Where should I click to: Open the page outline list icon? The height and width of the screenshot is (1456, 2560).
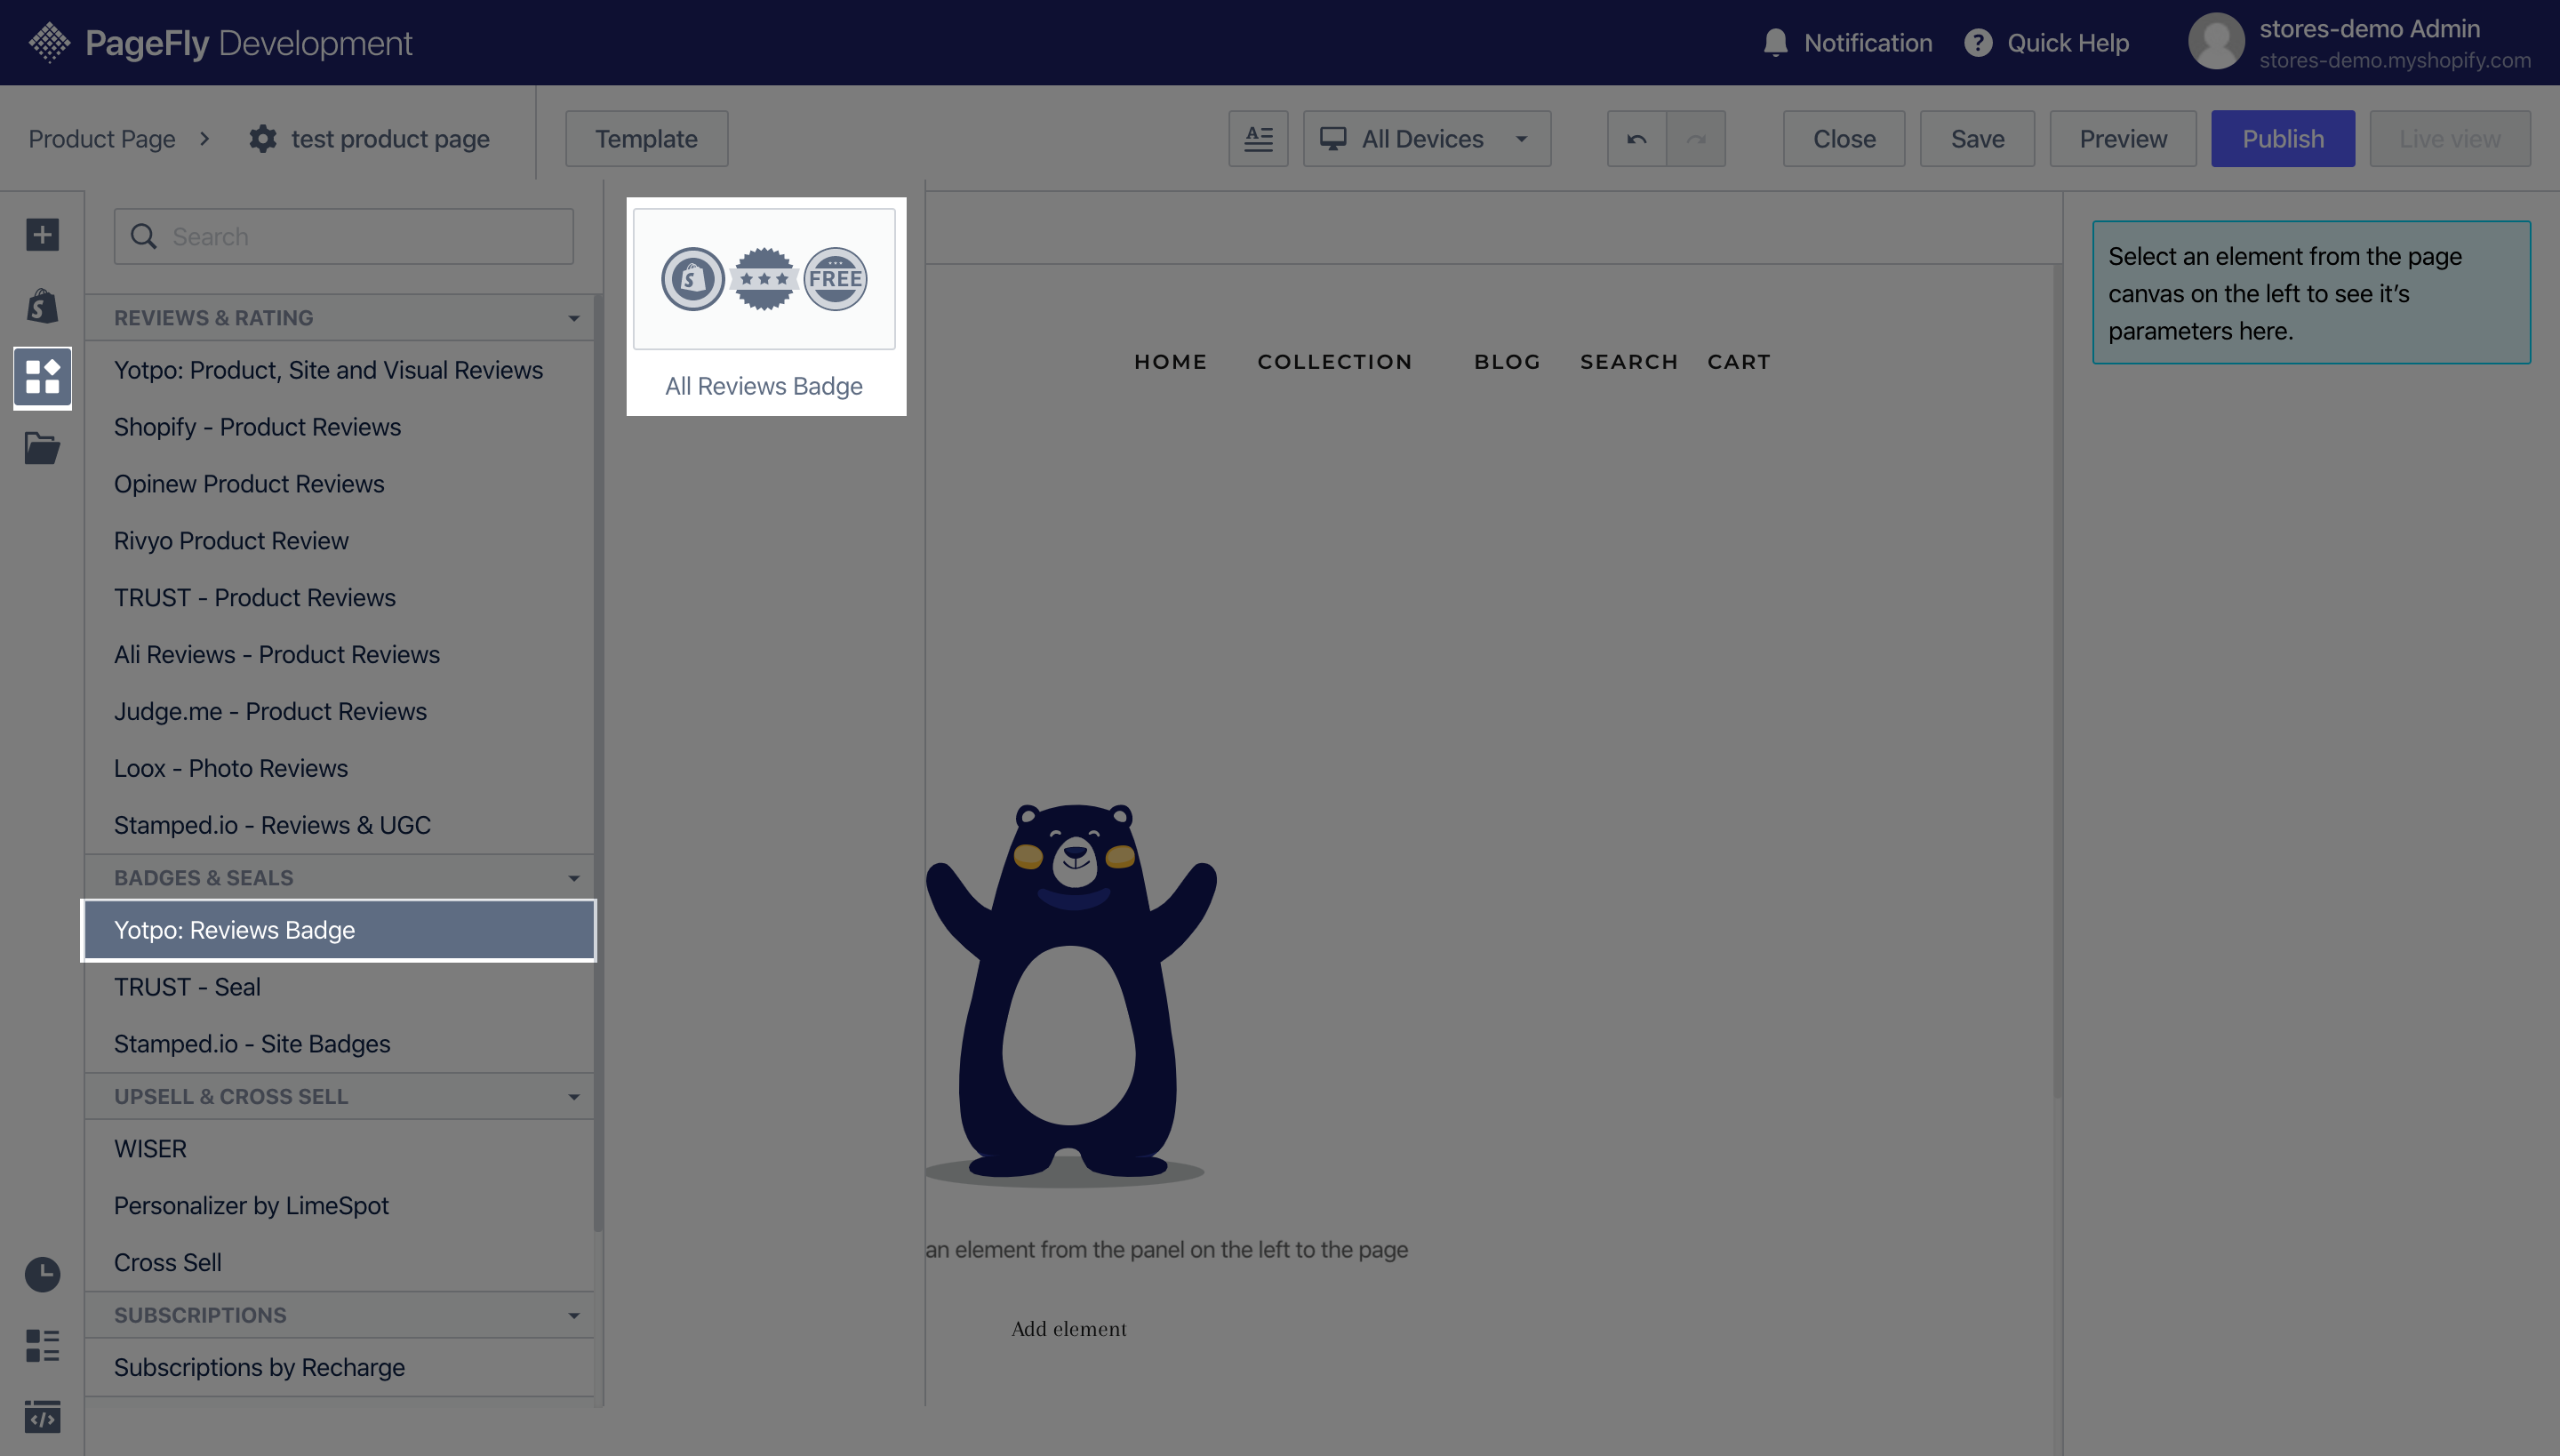42,1346
